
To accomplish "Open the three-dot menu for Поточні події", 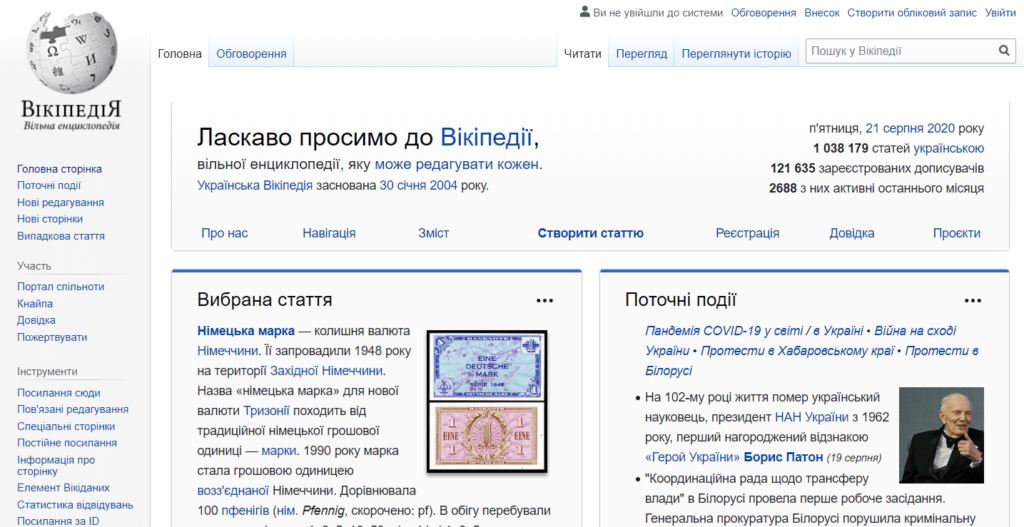I will (972, 300).
